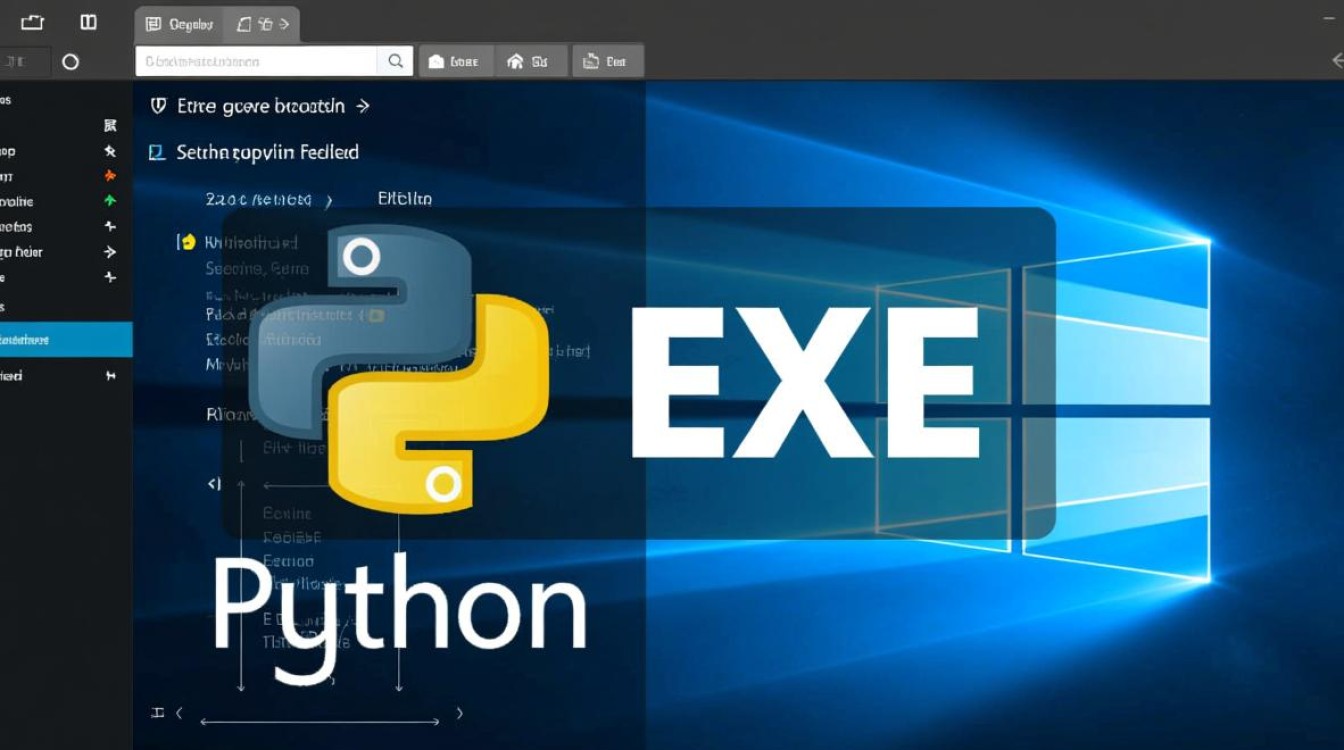Enable the flag icon next to Settha ropvlin Fedled
This screenshot has width=1344, height=750.
coord(155,152)
